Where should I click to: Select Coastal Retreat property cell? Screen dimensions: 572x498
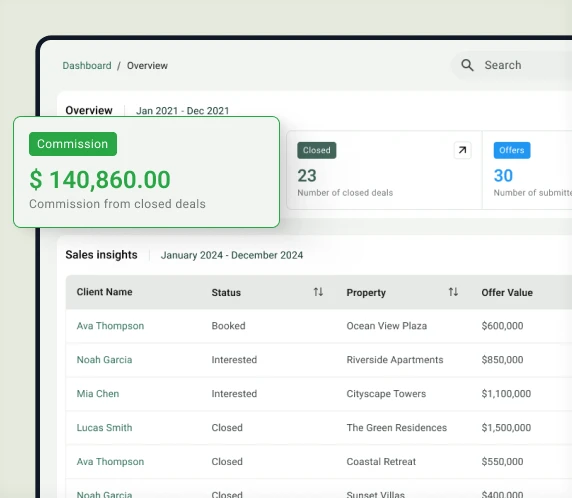click(x=381, y=462)
